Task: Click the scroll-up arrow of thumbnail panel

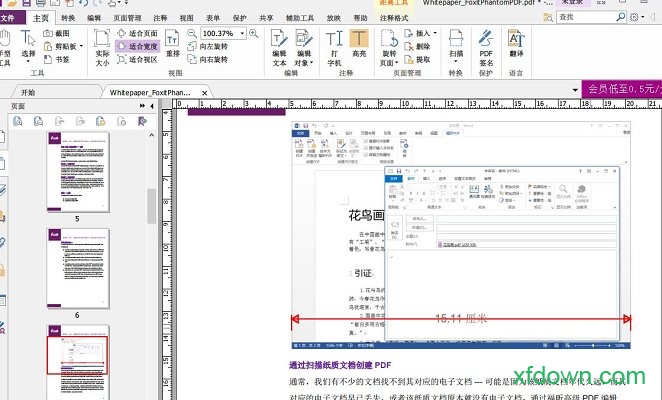Action: [x=152, y=135]
